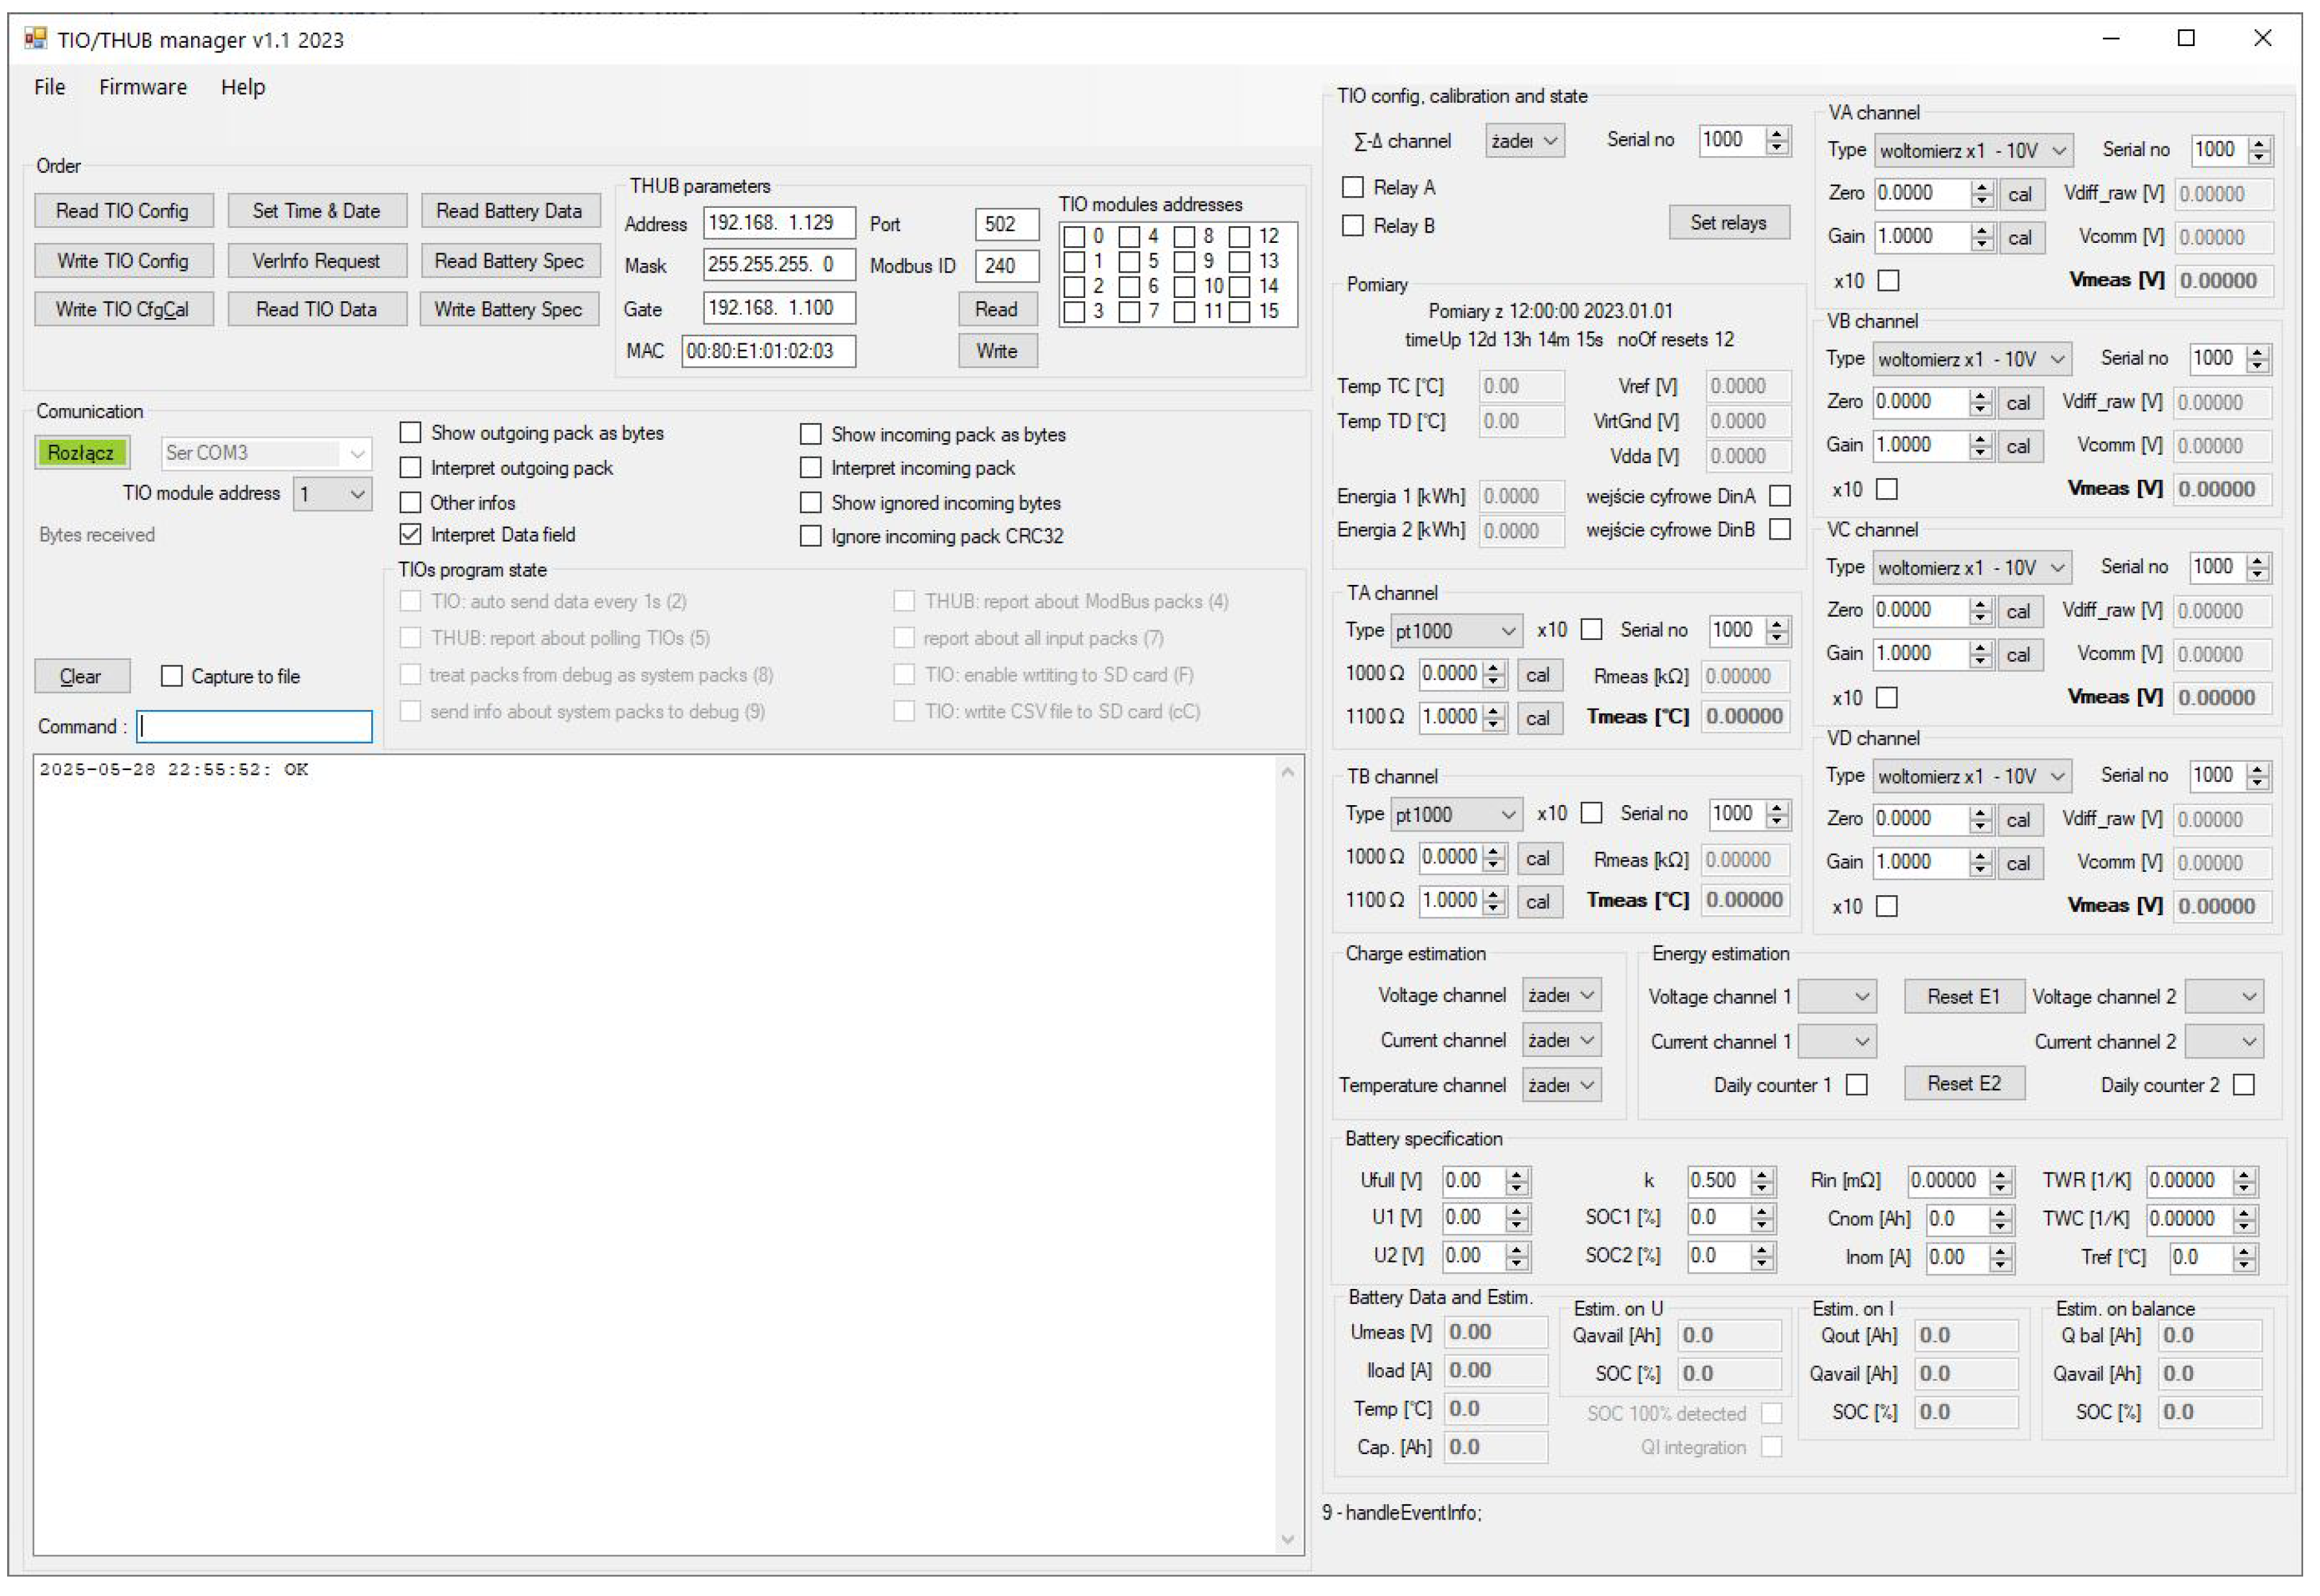
Task: Open the Firmware menu
Action: (x=143, y=87)
